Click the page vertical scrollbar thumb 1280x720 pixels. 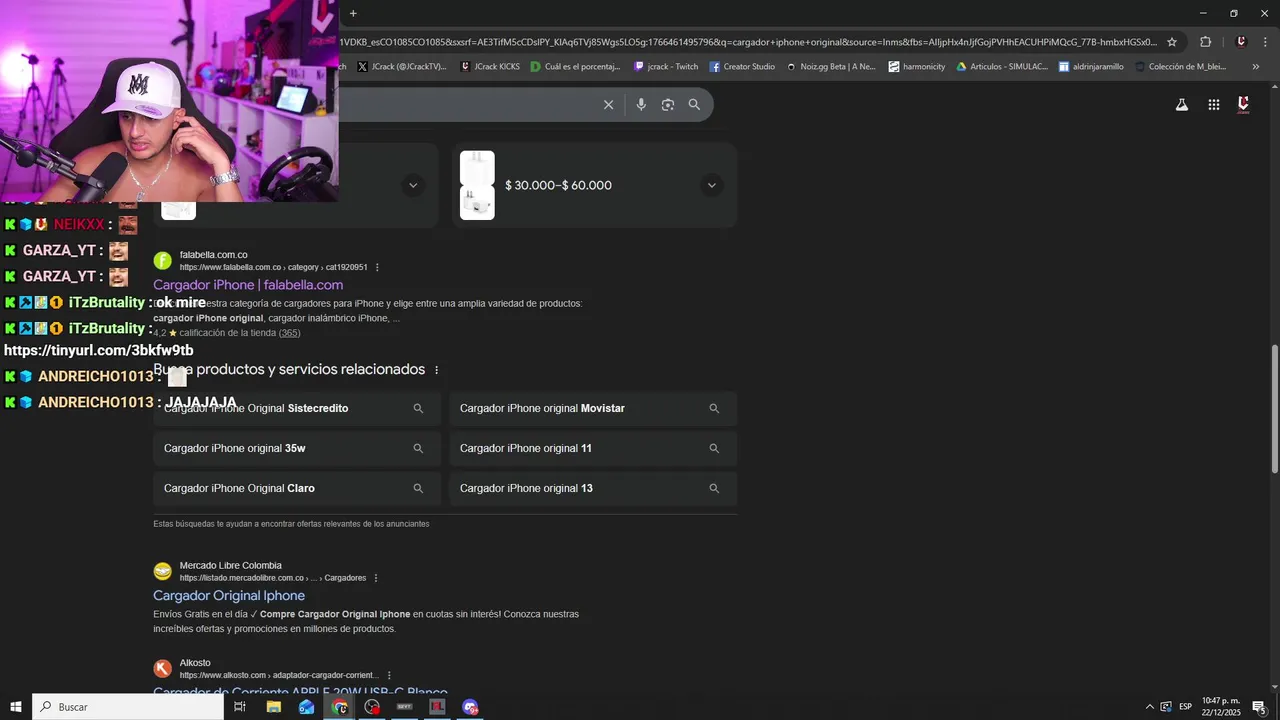[1274, 409]
